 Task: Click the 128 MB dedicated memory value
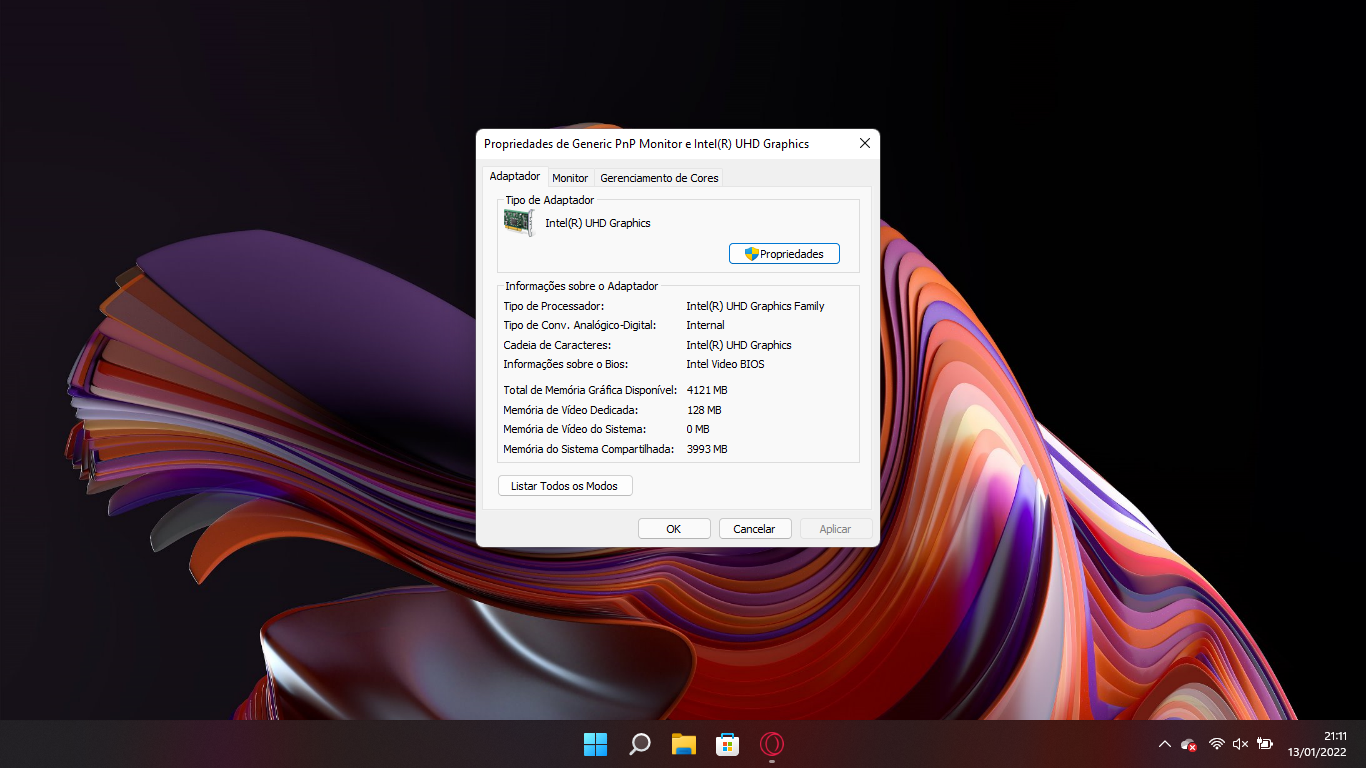click(704, 410)
